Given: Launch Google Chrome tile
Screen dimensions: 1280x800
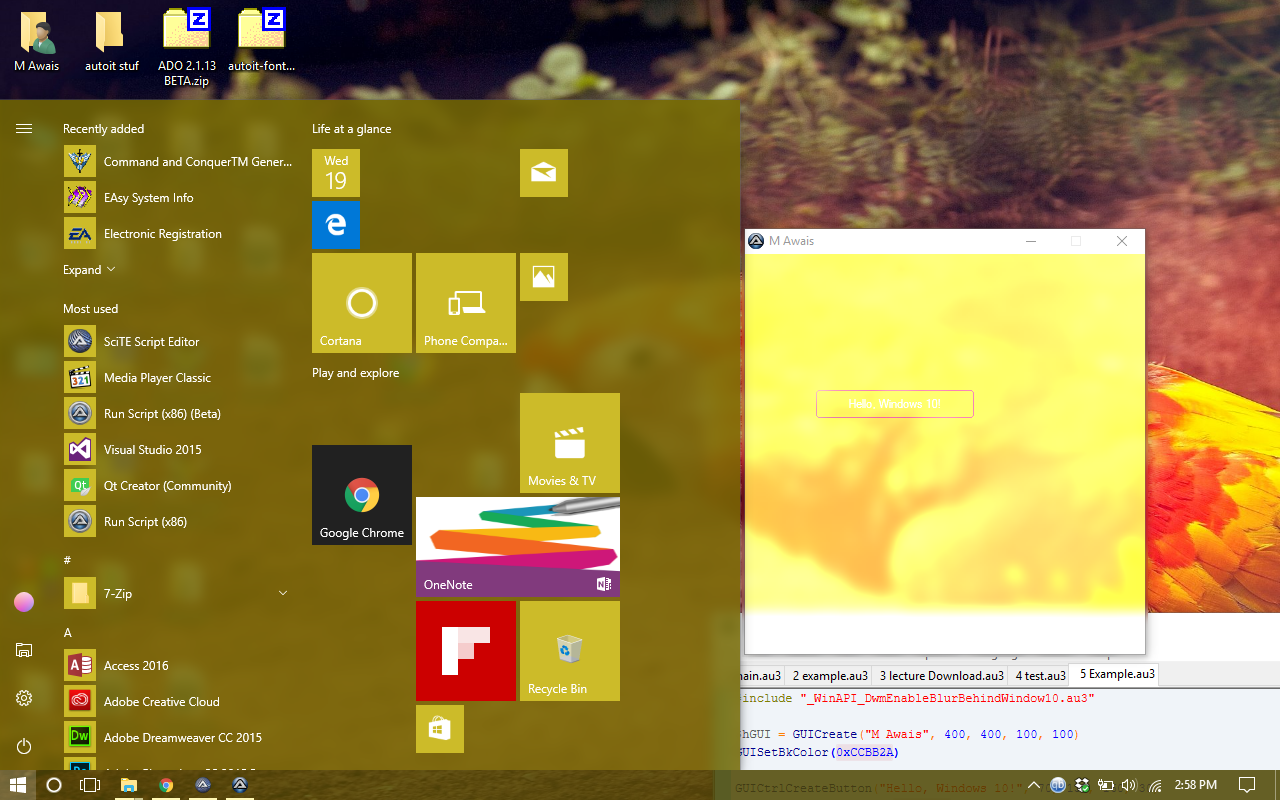Looking at the screenshot, I should tap(362, 495).
